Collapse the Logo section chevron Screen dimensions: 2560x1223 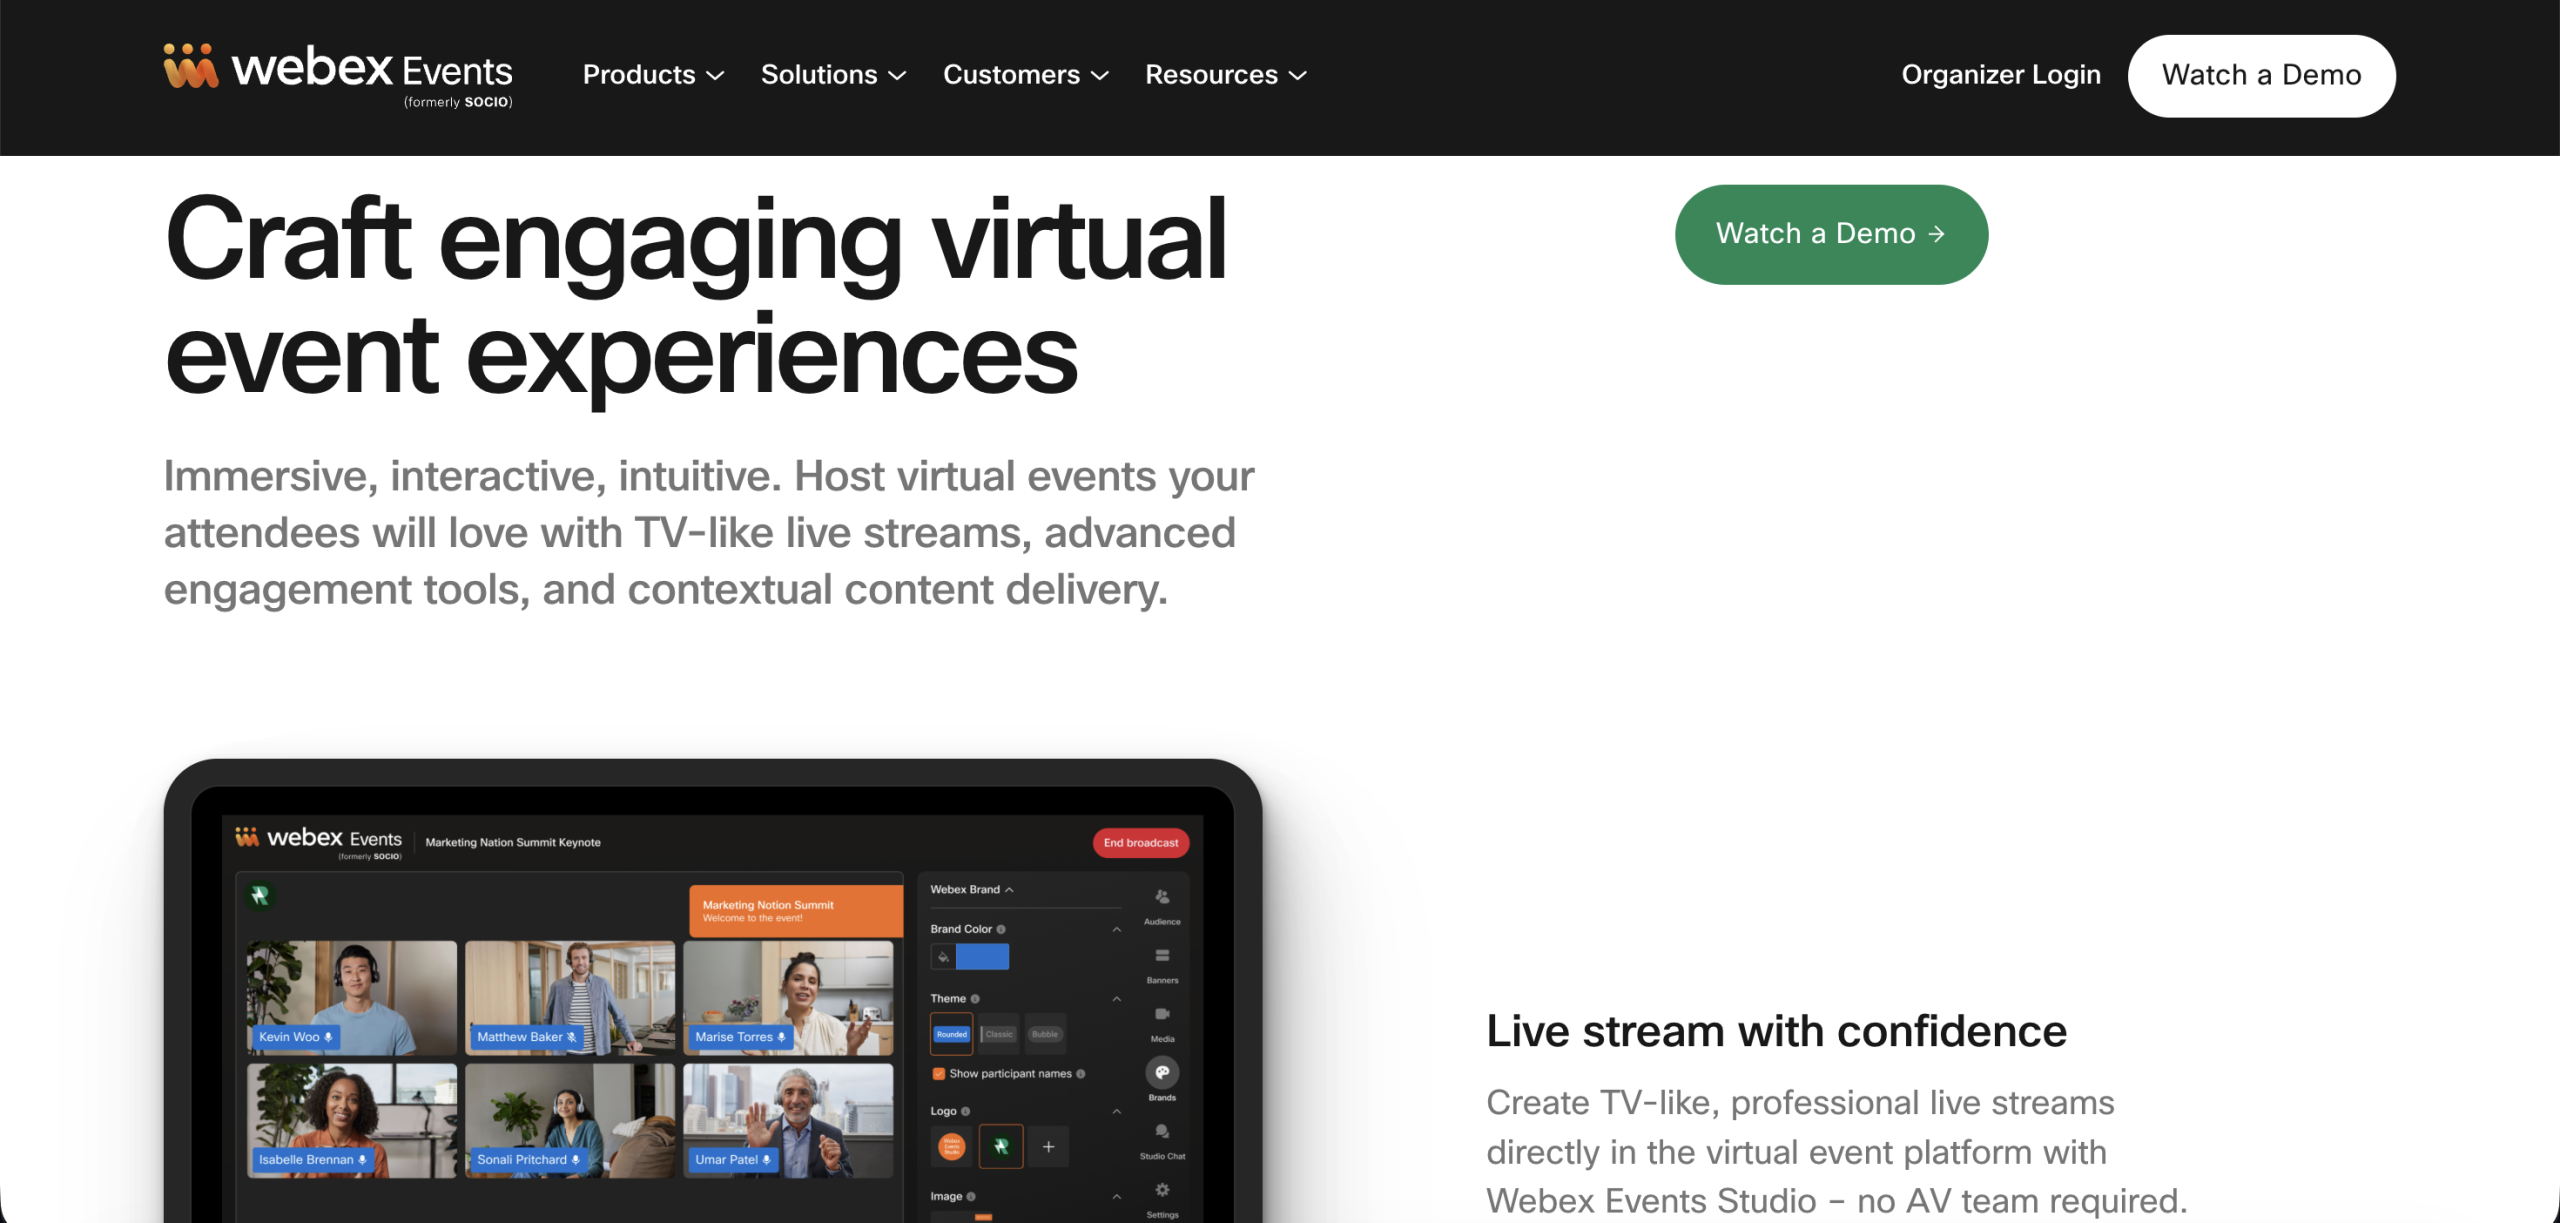[x=1117, y=1111]
